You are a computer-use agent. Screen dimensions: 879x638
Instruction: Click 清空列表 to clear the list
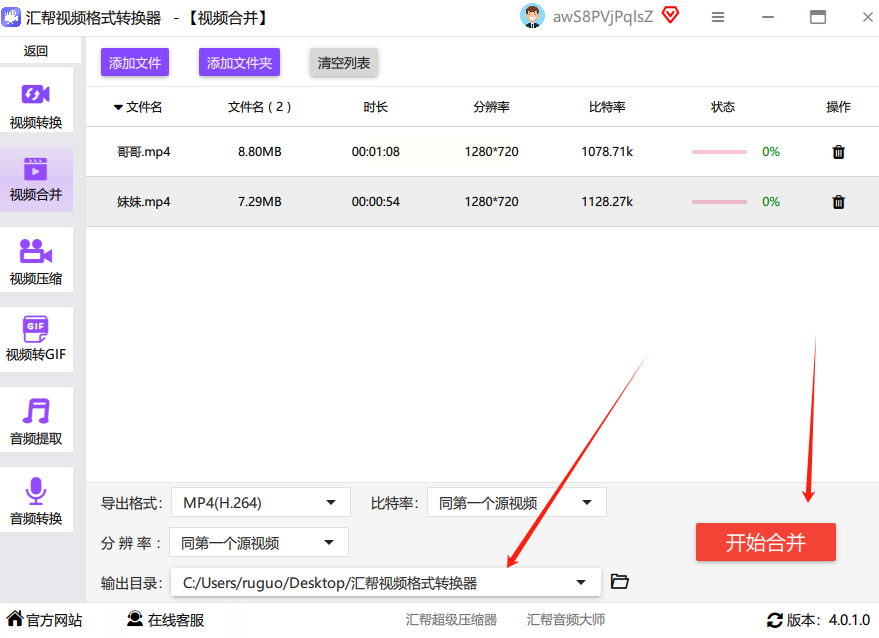point(344,62)
